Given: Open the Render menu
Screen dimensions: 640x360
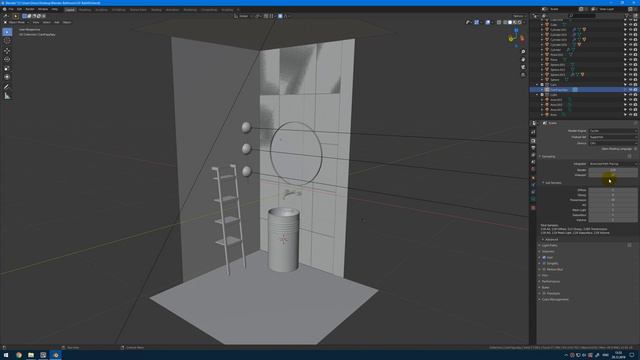Looking at the screenshot, I should [30, 9].
